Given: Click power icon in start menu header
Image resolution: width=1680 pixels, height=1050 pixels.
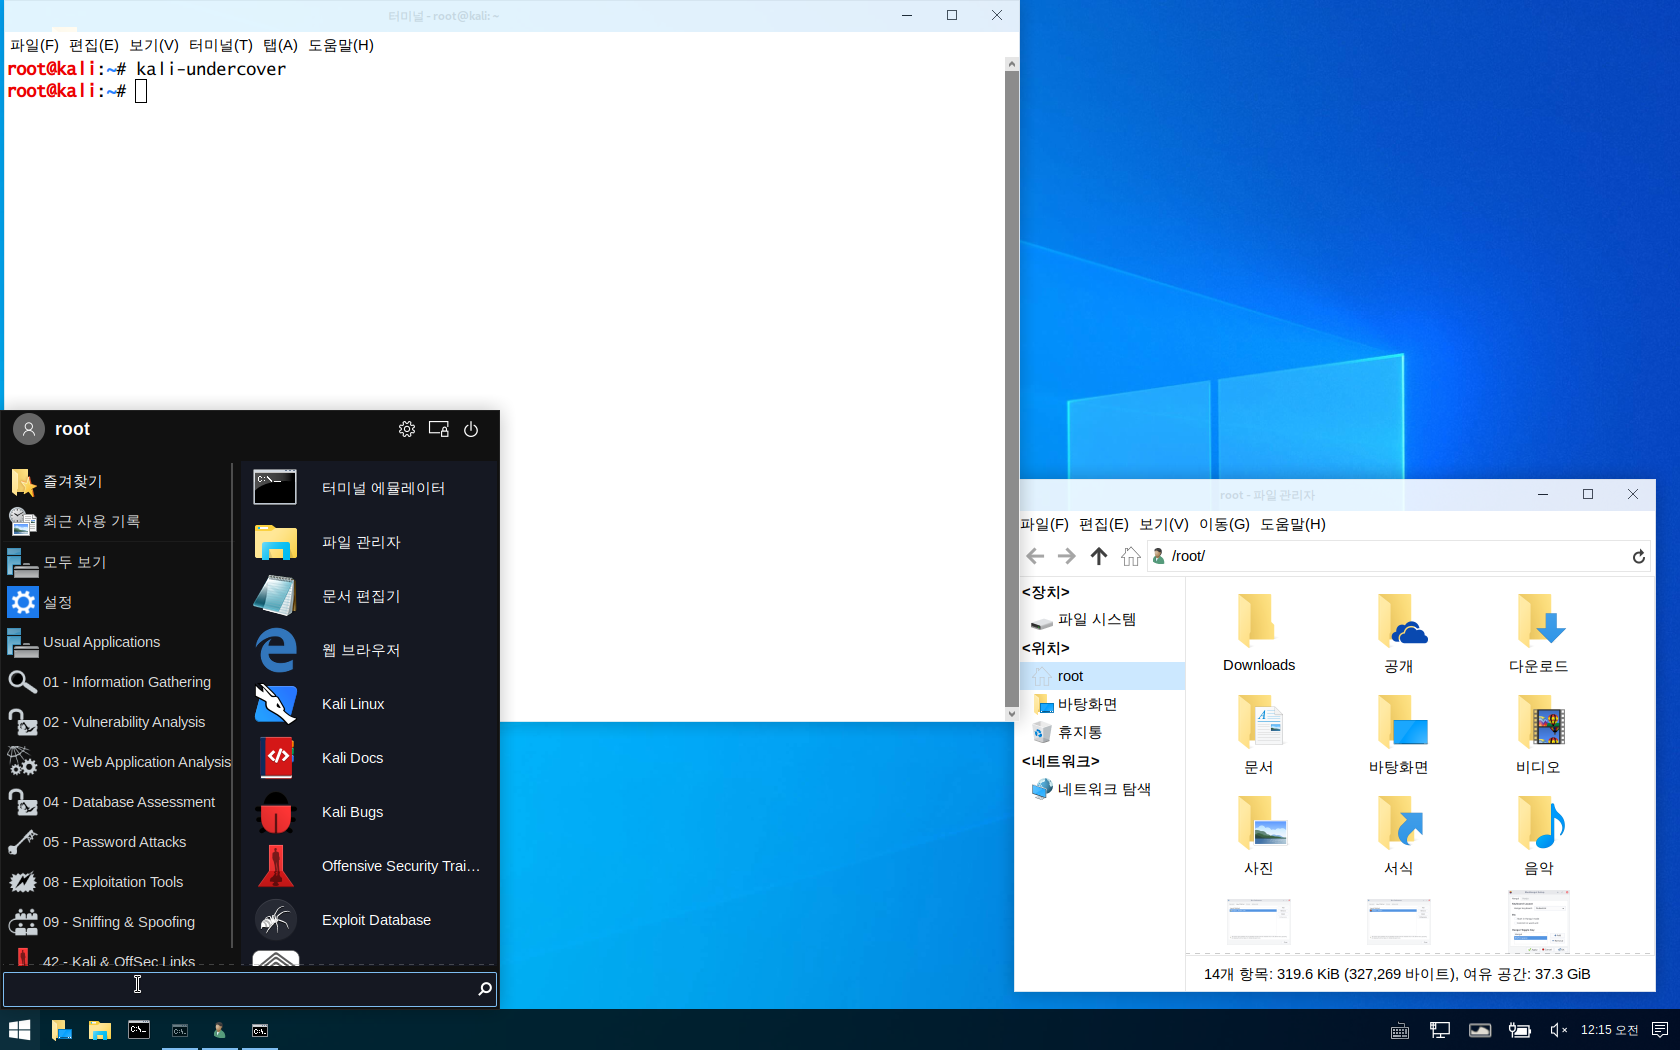Looking at the screenshot, I should (471, 429).
